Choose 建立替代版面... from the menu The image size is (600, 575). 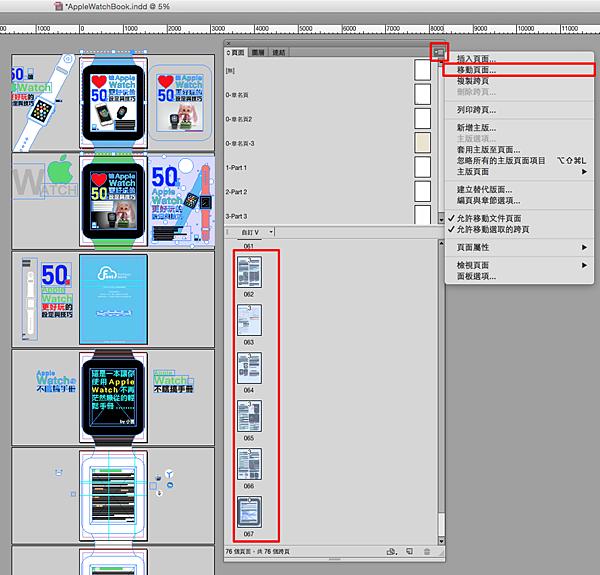pos(519,189)
